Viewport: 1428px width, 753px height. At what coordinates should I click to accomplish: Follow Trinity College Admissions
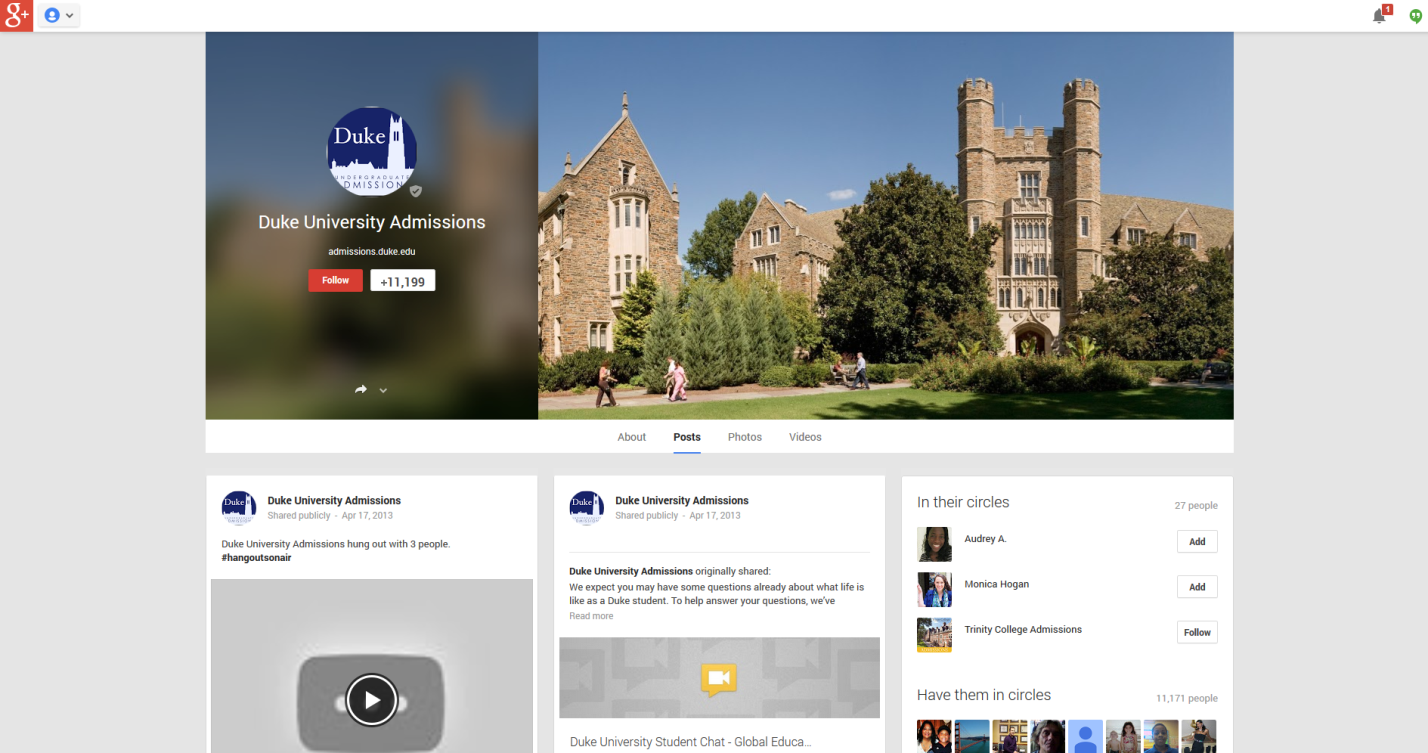(x=1196, y=632)
